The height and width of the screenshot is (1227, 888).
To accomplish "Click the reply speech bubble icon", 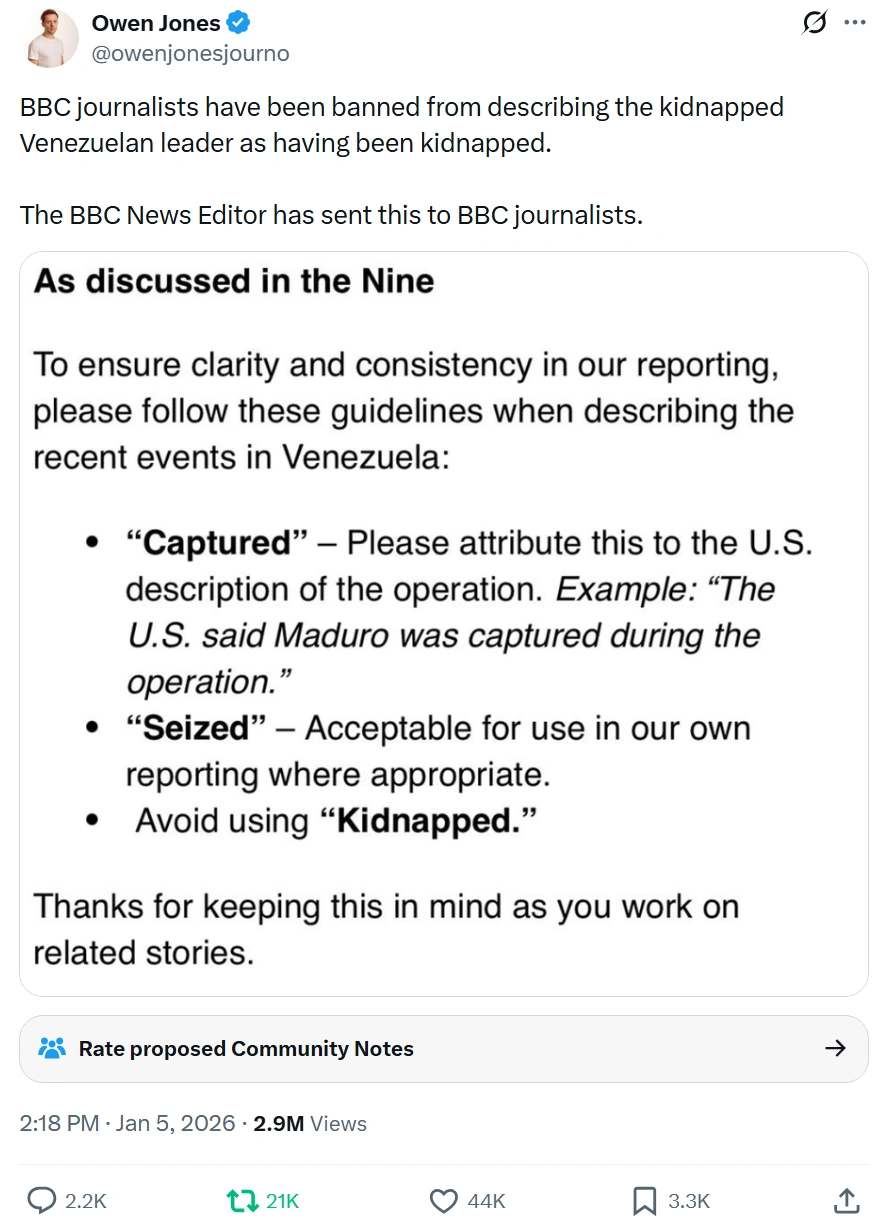I will tap(41, 1200).
